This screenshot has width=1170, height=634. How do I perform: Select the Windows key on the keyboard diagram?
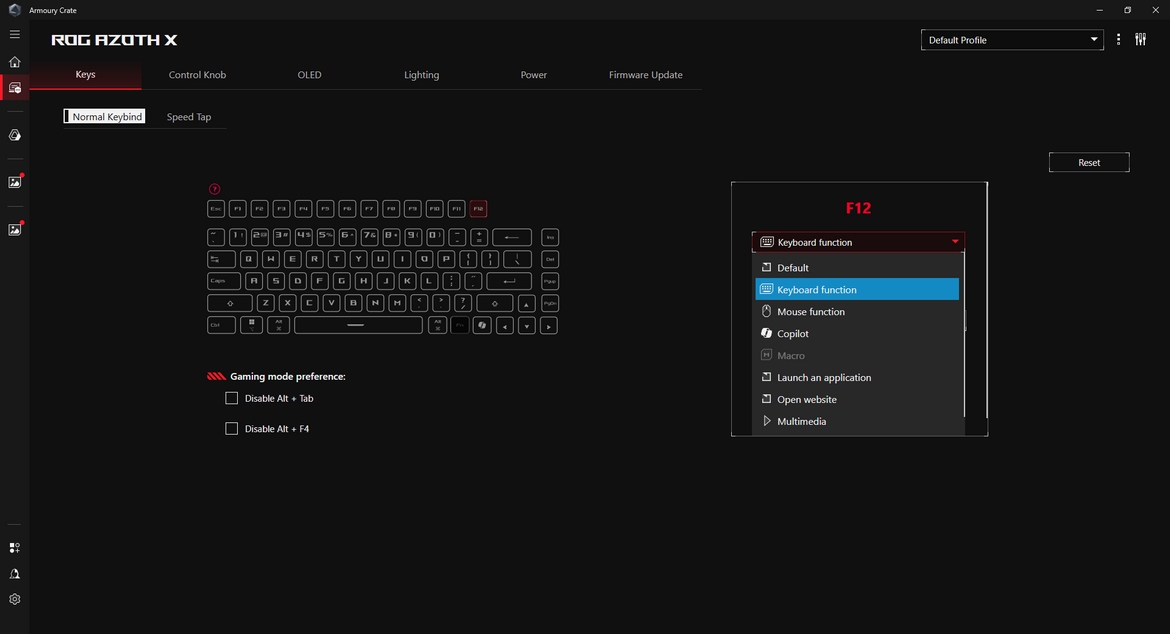click(x=251, y=325)
